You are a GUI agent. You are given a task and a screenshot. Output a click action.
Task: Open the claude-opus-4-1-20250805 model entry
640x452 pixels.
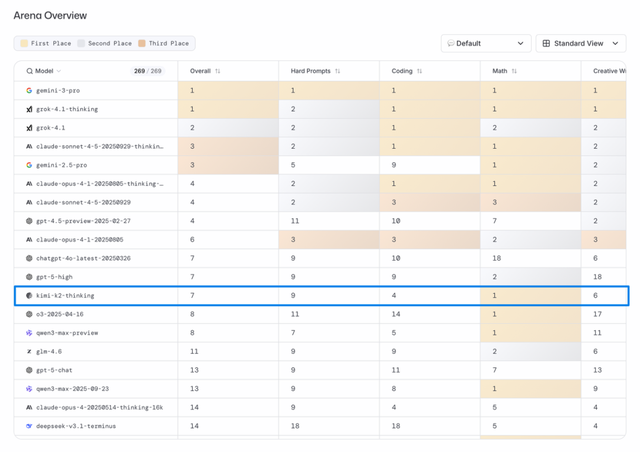tap(80, 240)
